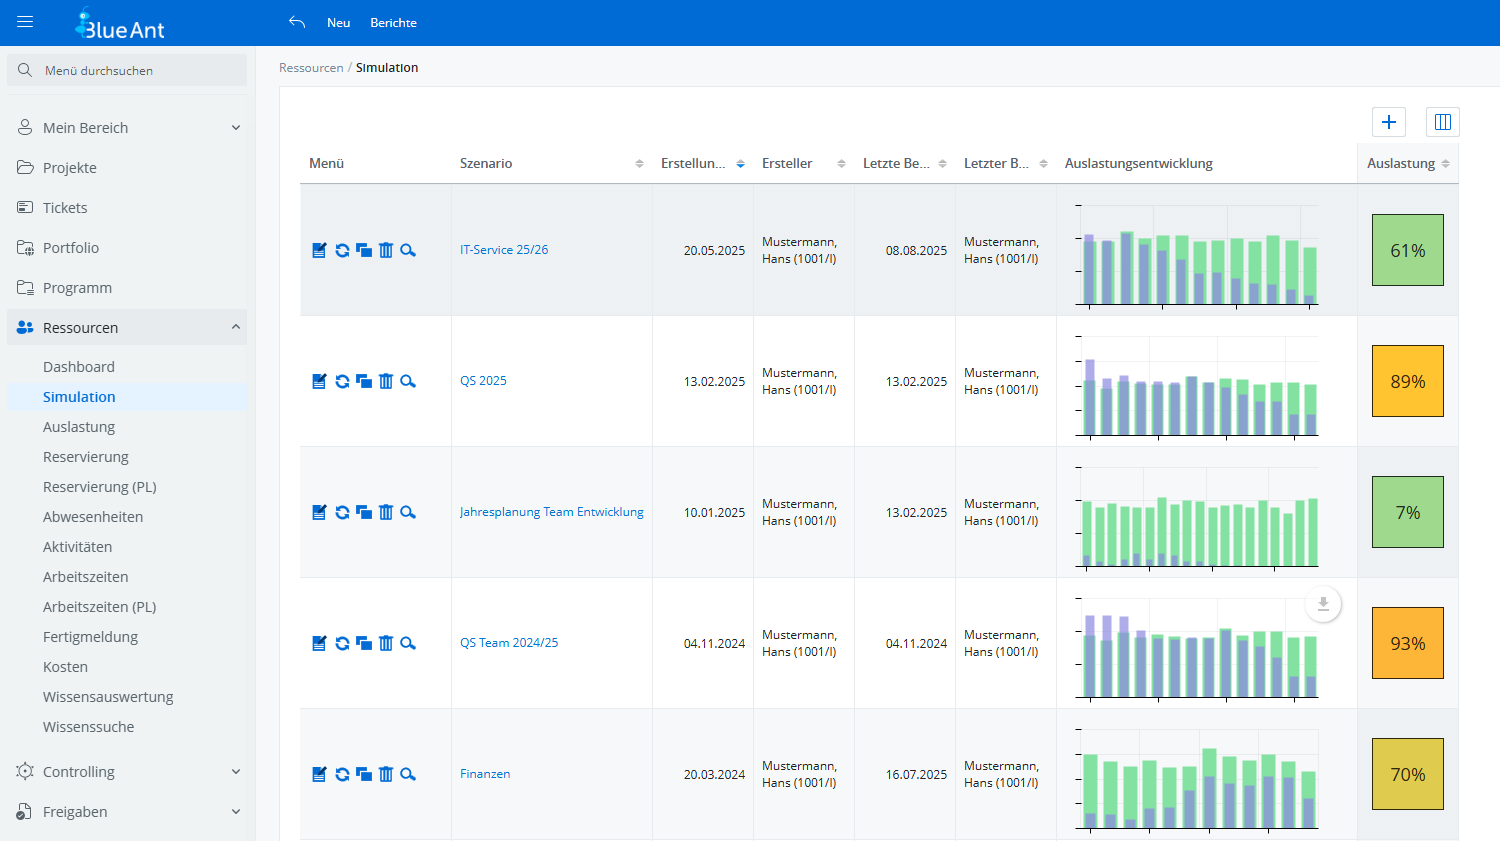Open magnifier view for Finanzen scenario
The image size is (1500, 841).
pyautogui.click(x=408, y=774)
